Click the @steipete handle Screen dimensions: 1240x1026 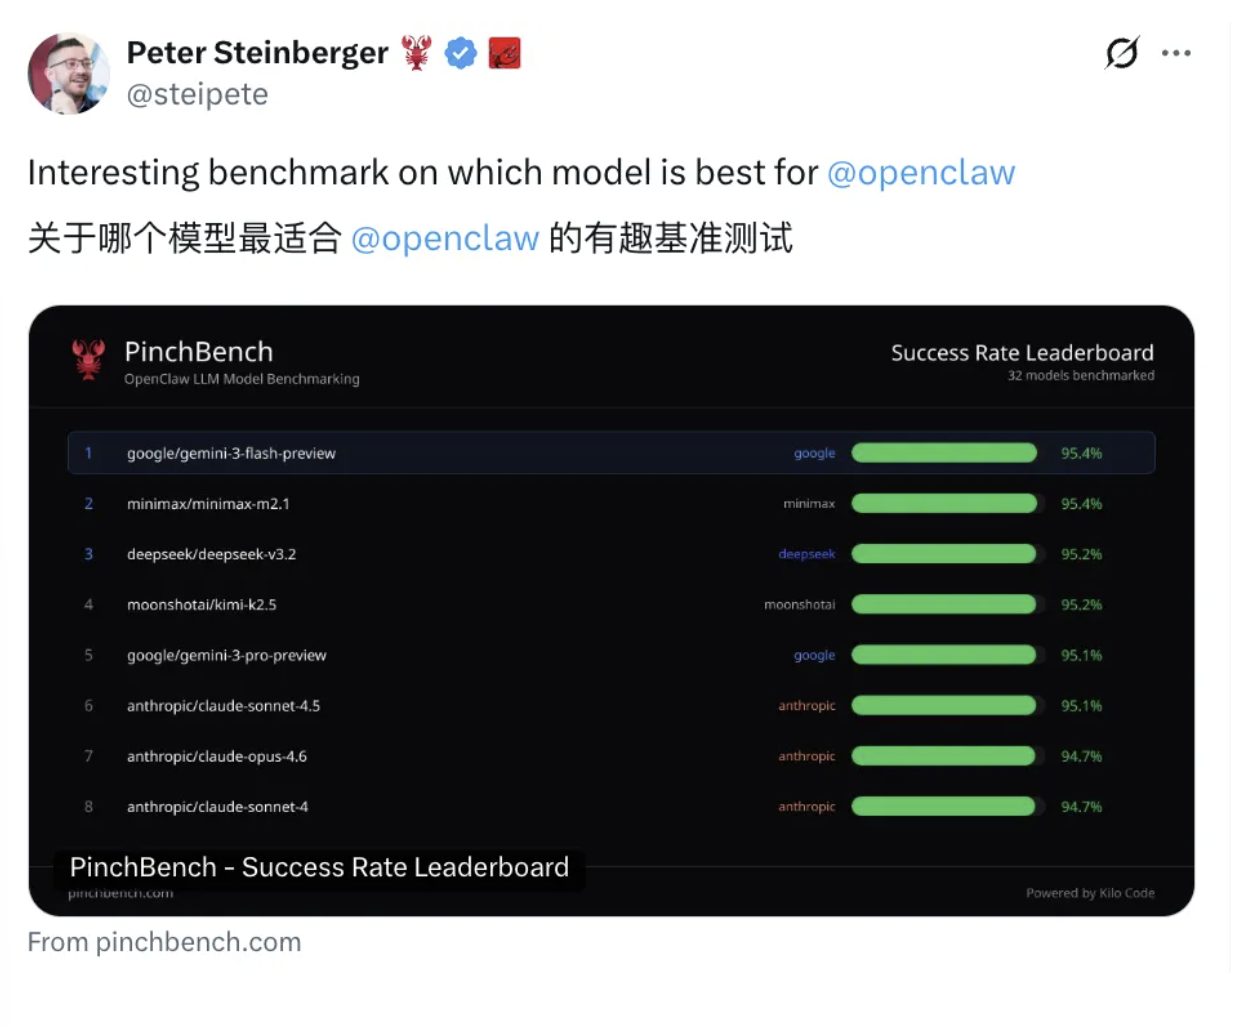[197, 94]
